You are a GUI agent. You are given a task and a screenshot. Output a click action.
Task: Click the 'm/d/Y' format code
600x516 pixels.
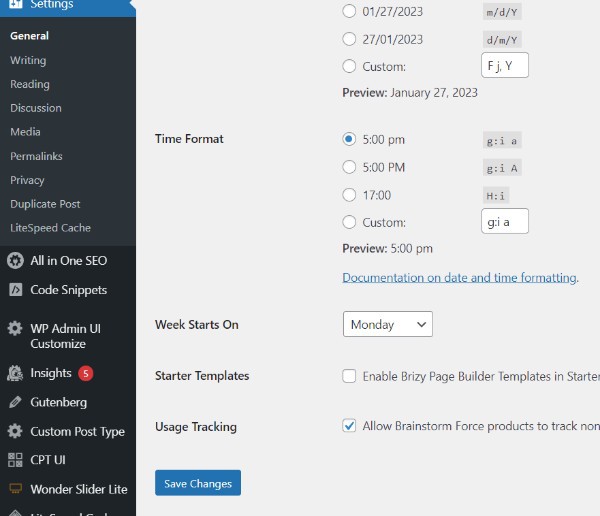pos(502,12)
